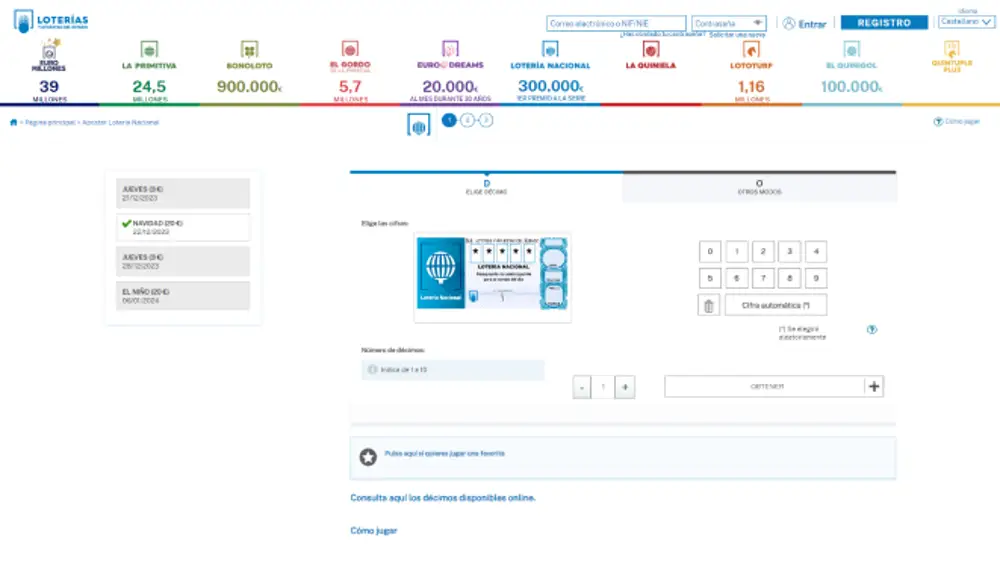The width and height of the screenshot is (1000, 567).
Task: Switch to the Elige décimo tab
Action: click(487, 187)
